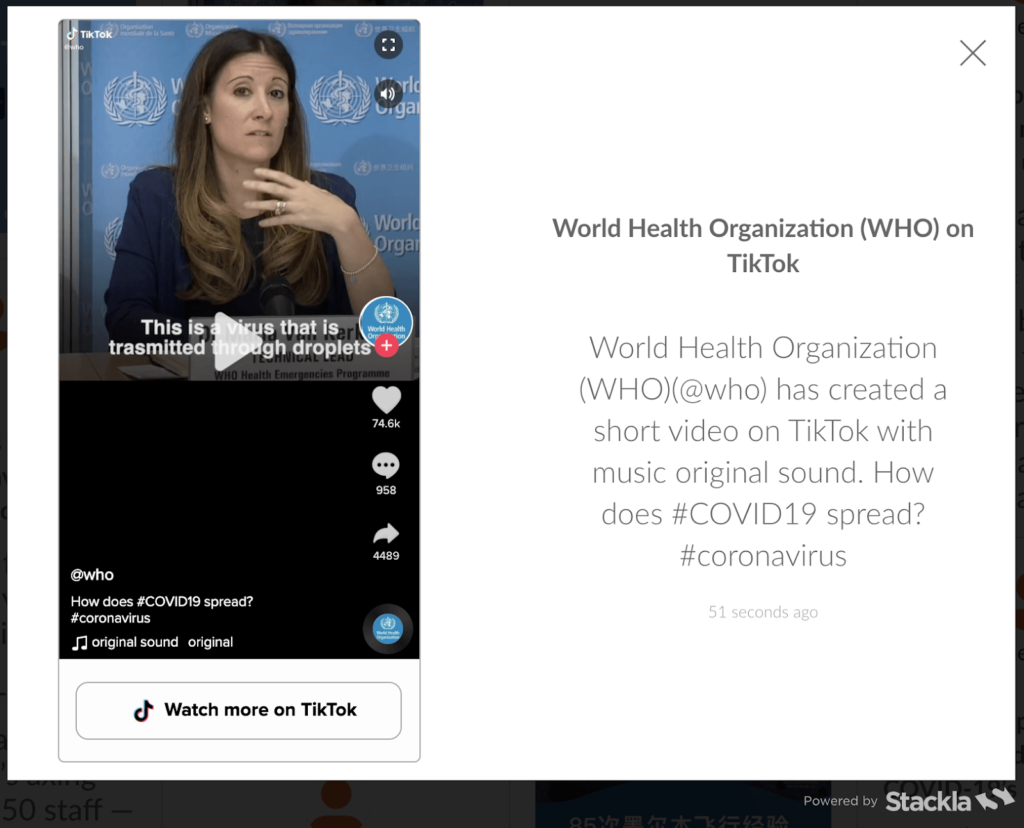Click the 4489 shares count
The height and width of the screenshot is (828, 1024).
coord(386,556)
